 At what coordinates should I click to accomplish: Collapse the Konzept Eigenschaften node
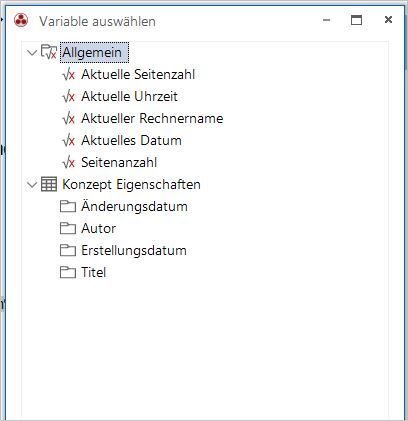tap(32, 185)
